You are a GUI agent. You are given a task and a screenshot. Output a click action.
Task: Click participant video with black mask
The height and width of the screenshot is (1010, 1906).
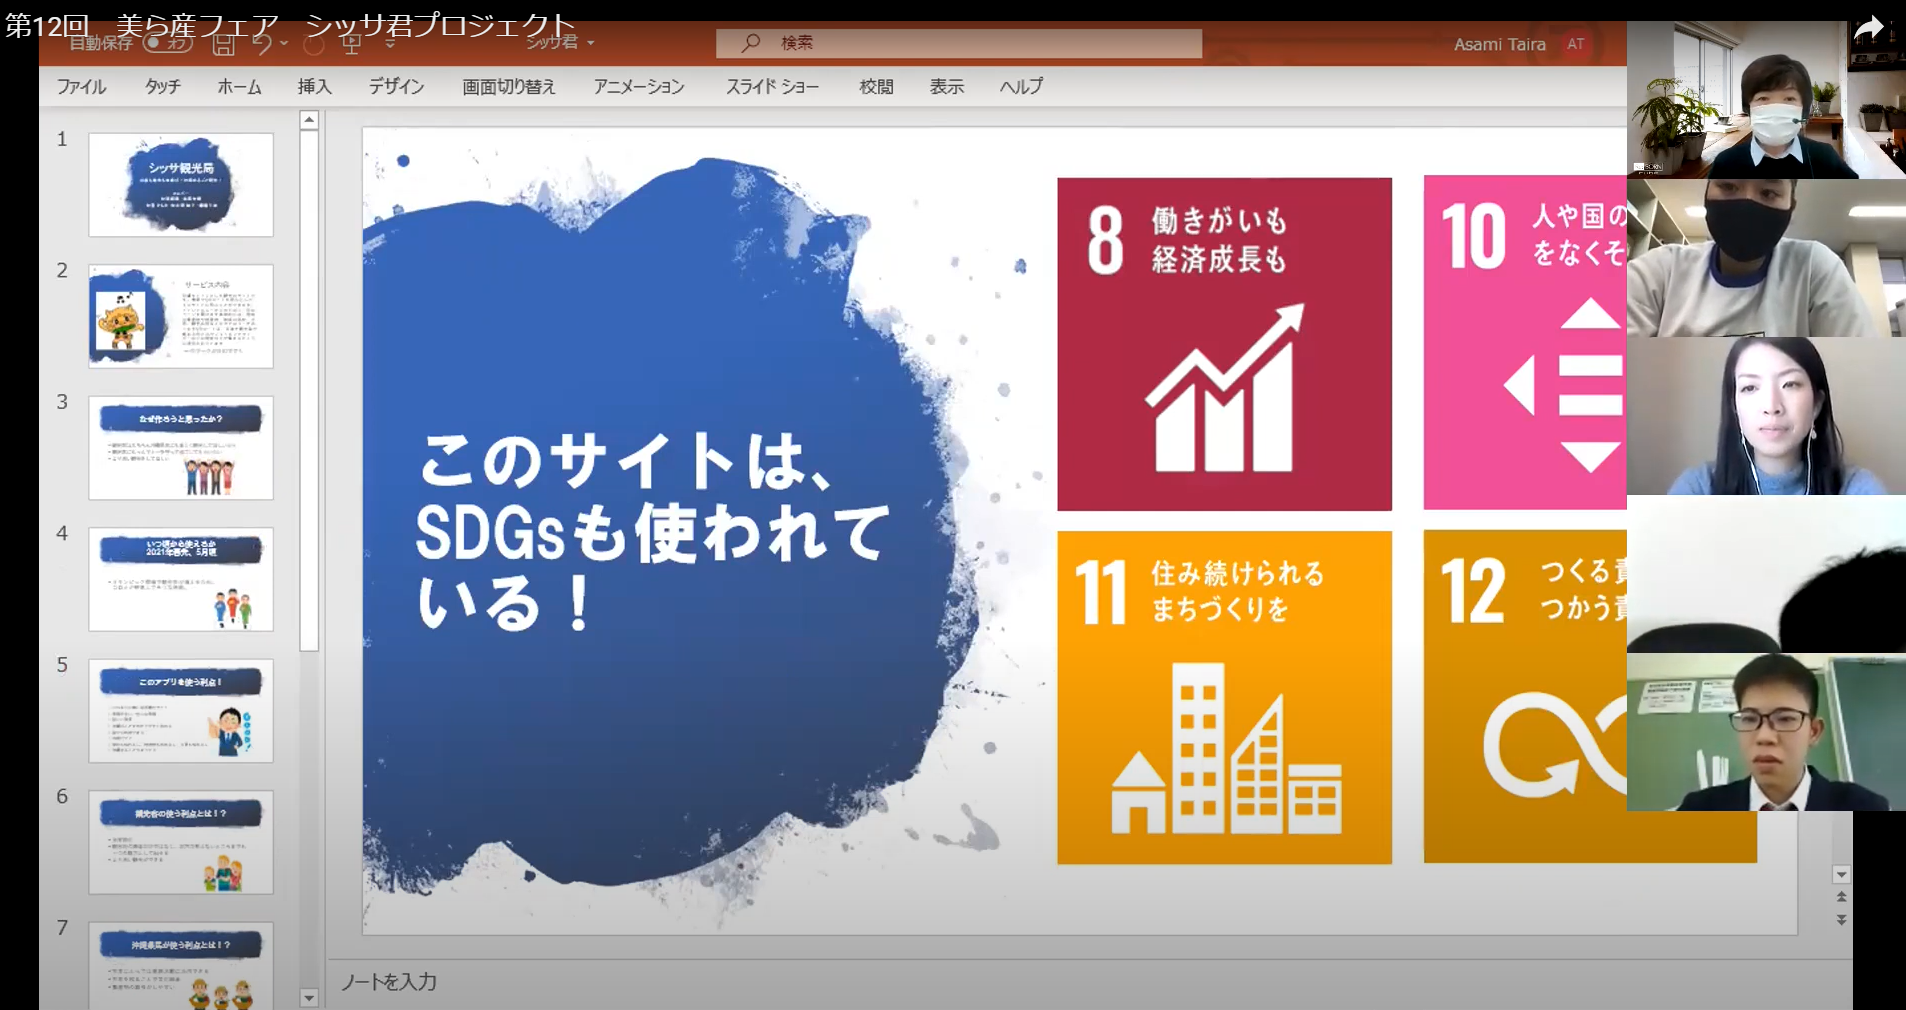coord(1766,258)
